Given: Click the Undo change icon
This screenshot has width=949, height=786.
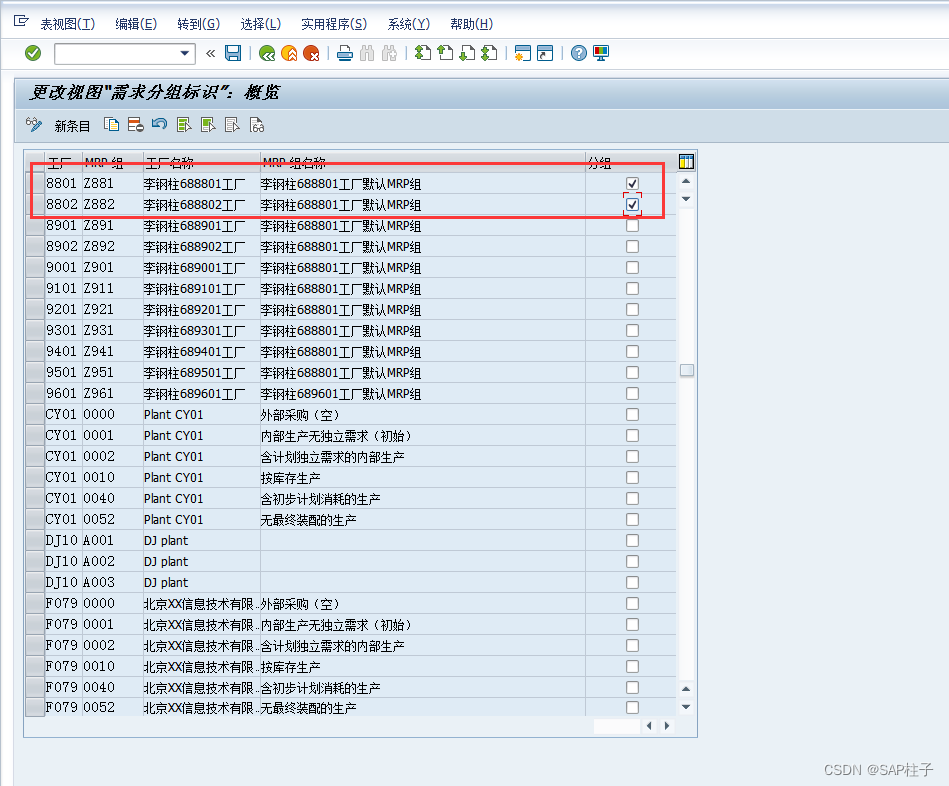Looking at the screenshot, I should point(160,125).
